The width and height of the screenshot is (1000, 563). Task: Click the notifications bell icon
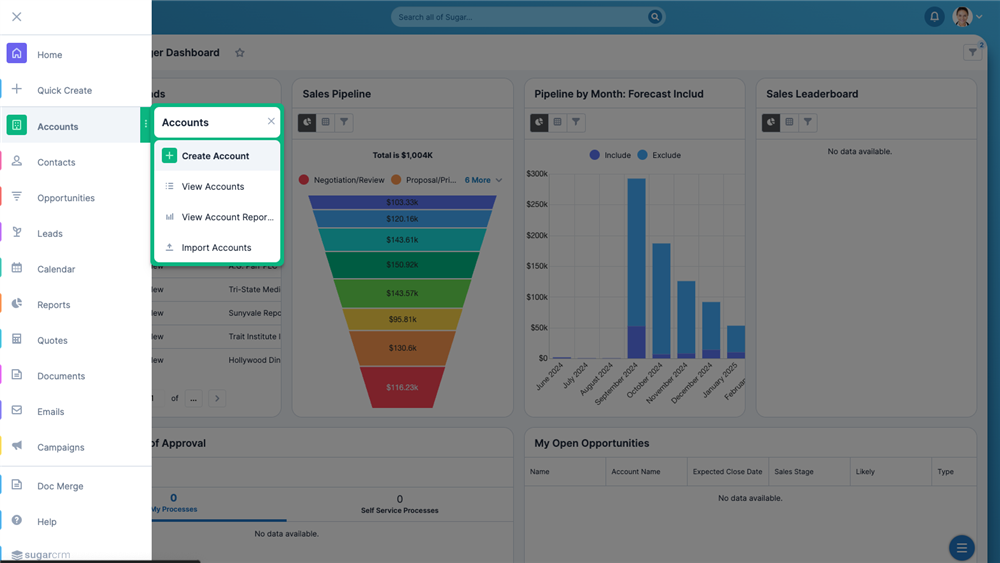[934, 17]
